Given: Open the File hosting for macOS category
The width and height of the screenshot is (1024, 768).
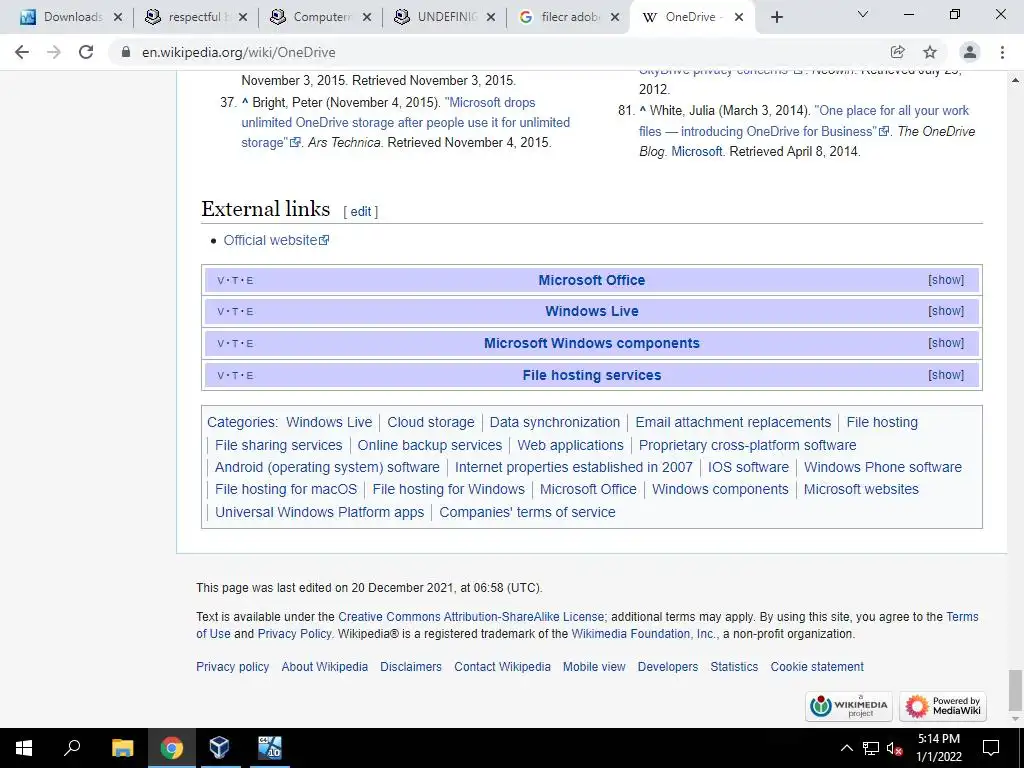Looking at the screenshot, I should (x=286, y=489).
